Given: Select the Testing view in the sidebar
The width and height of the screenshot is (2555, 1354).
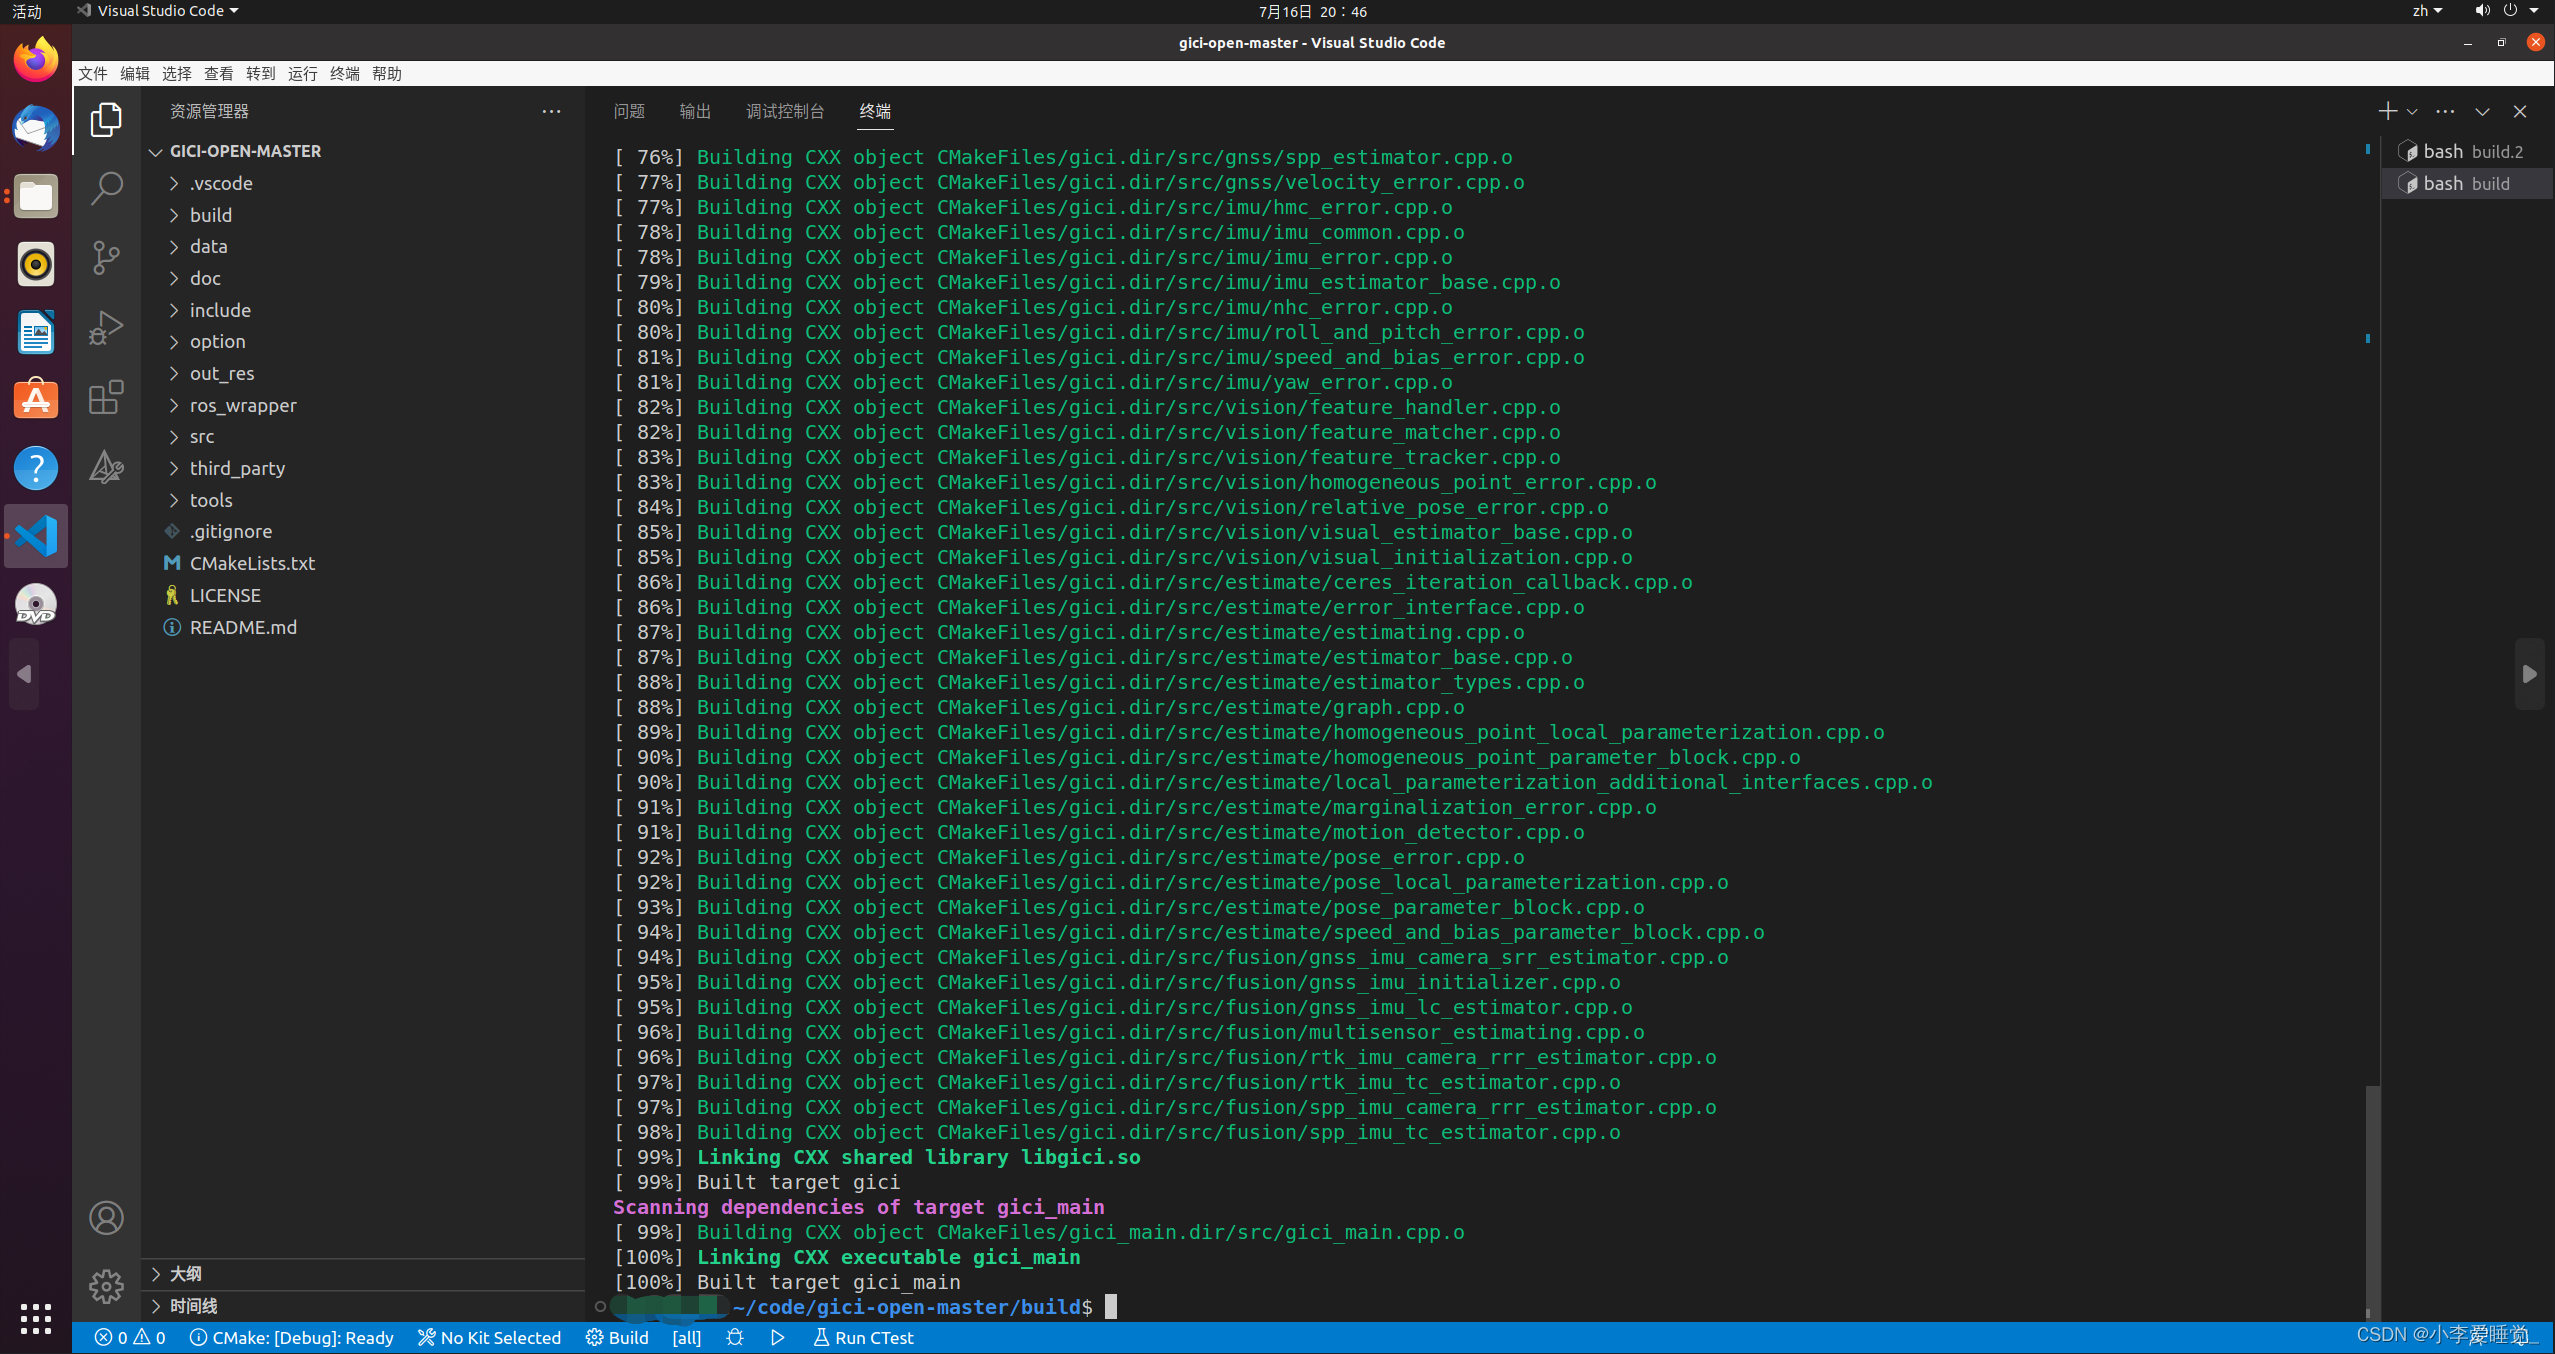Looking at the screenshot, I should point(106,467).
